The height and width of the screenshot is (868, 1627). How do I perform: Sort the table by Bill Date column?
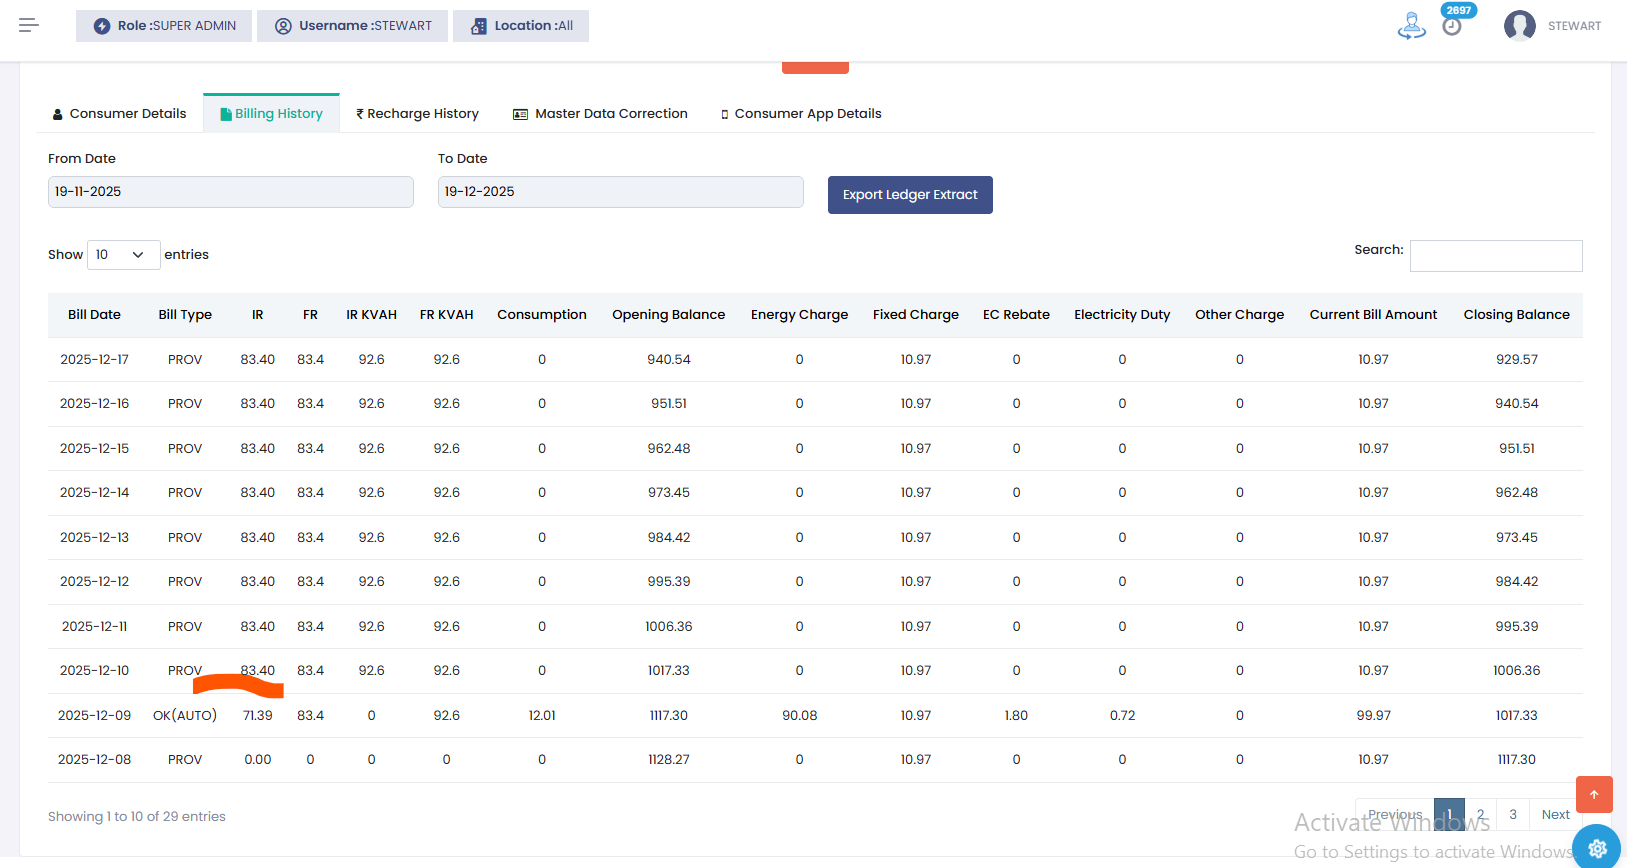94,315
